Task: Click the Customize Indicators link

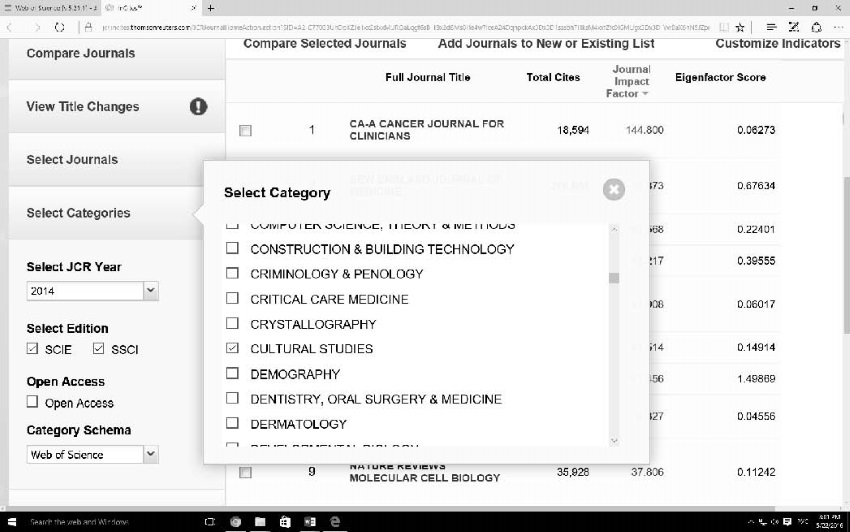Action: (x=778, y=44)
